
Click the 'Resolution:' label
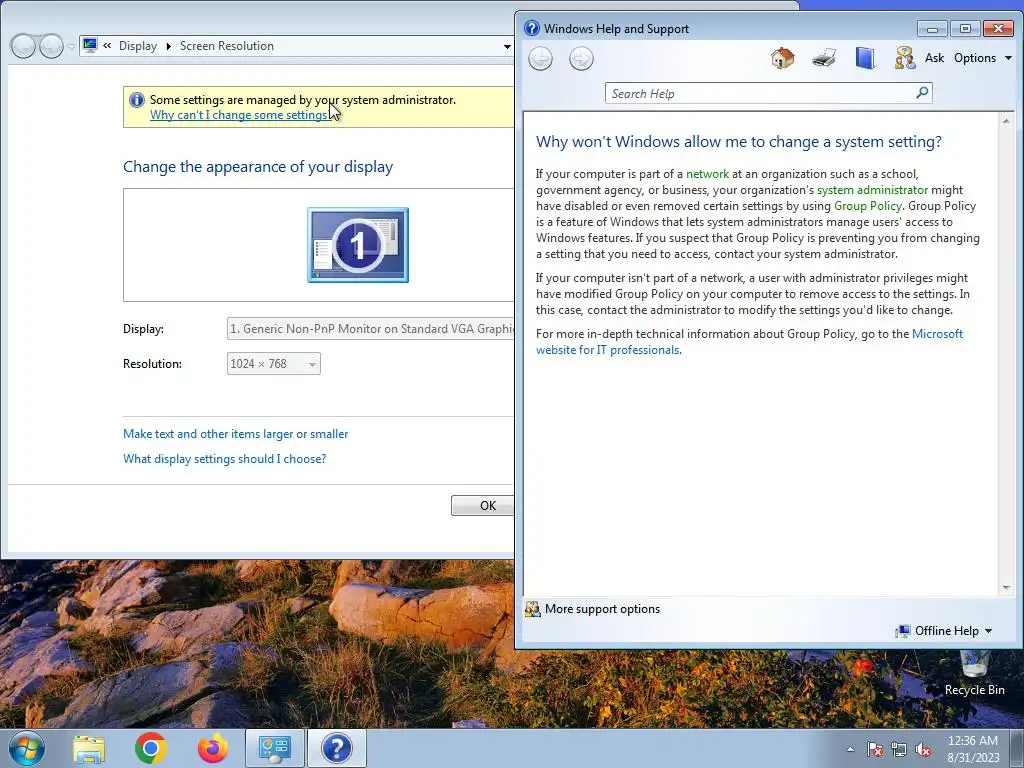(152, 364)
